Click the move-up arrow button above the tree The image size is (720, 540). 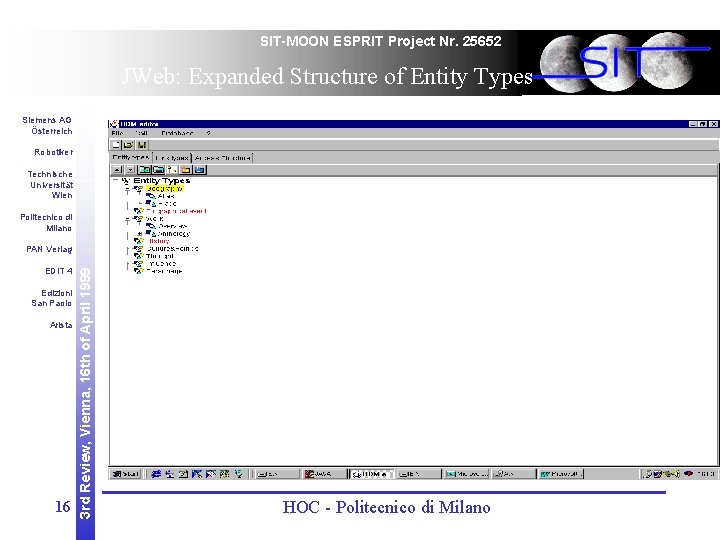[117, 170]
